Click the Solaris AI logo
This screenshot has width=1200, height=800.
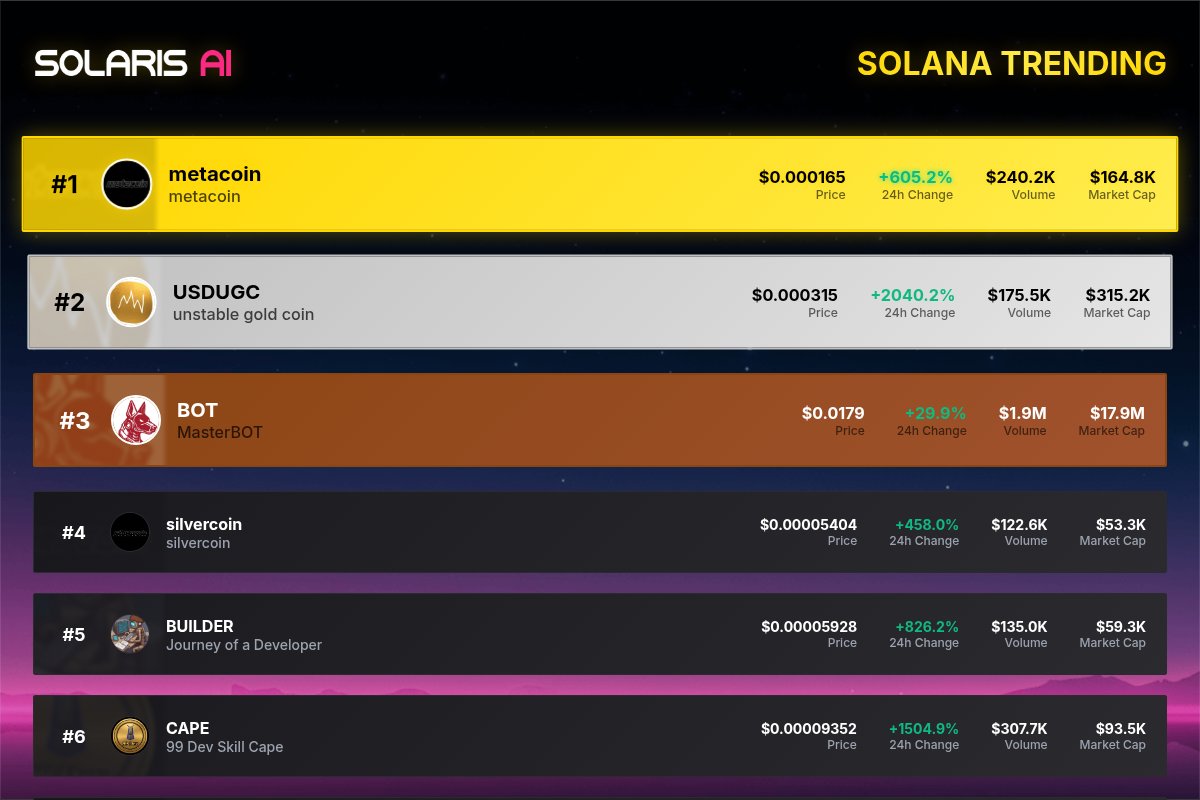133,63
